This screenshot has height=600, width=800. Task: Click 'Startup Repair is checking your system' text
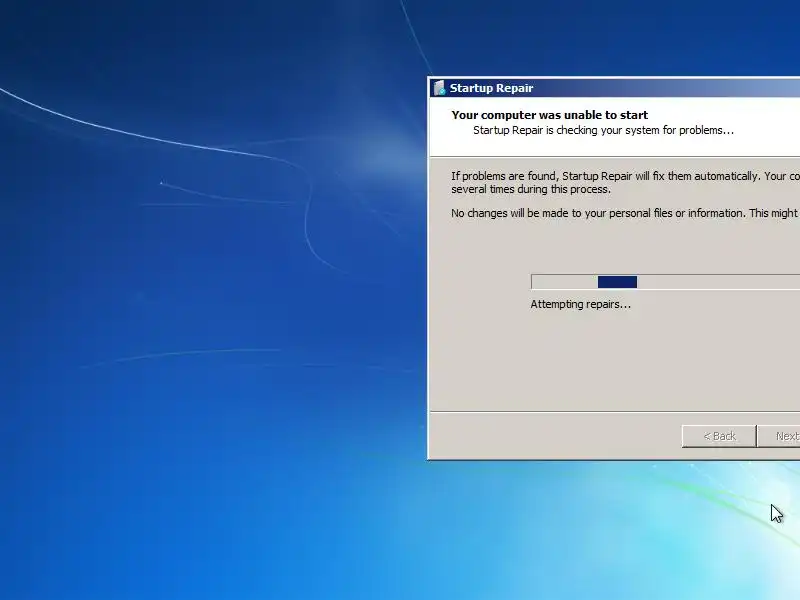(604, 130)
